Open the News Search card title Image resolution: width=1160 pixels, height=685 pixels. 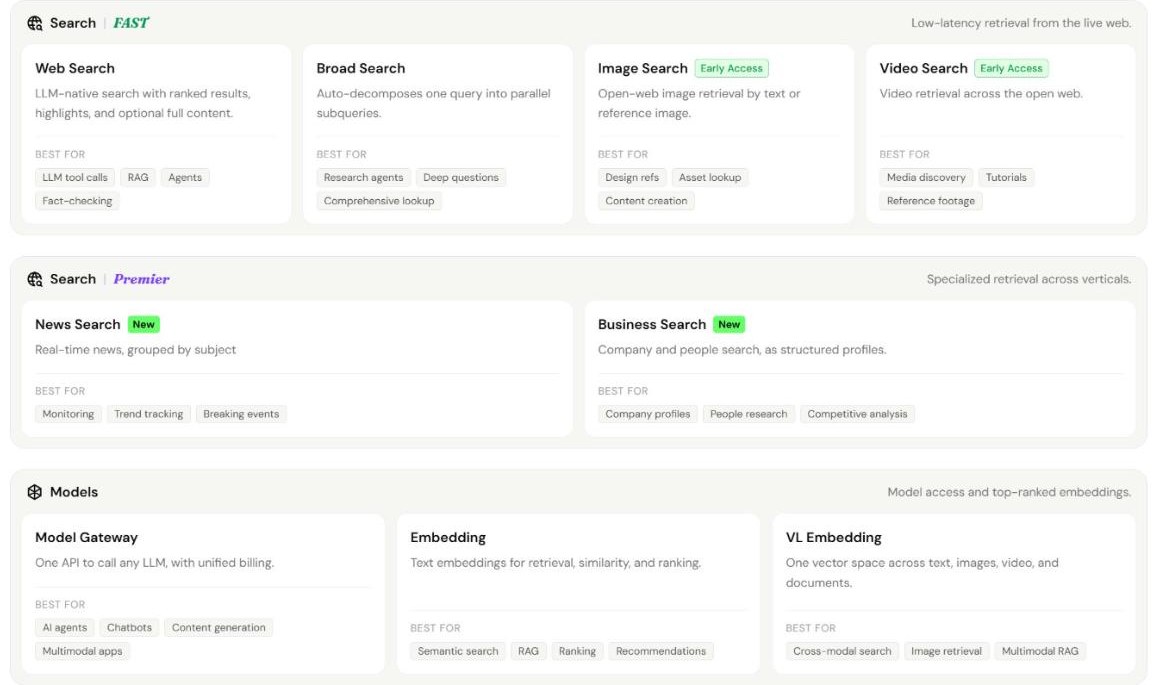(78, 324)
